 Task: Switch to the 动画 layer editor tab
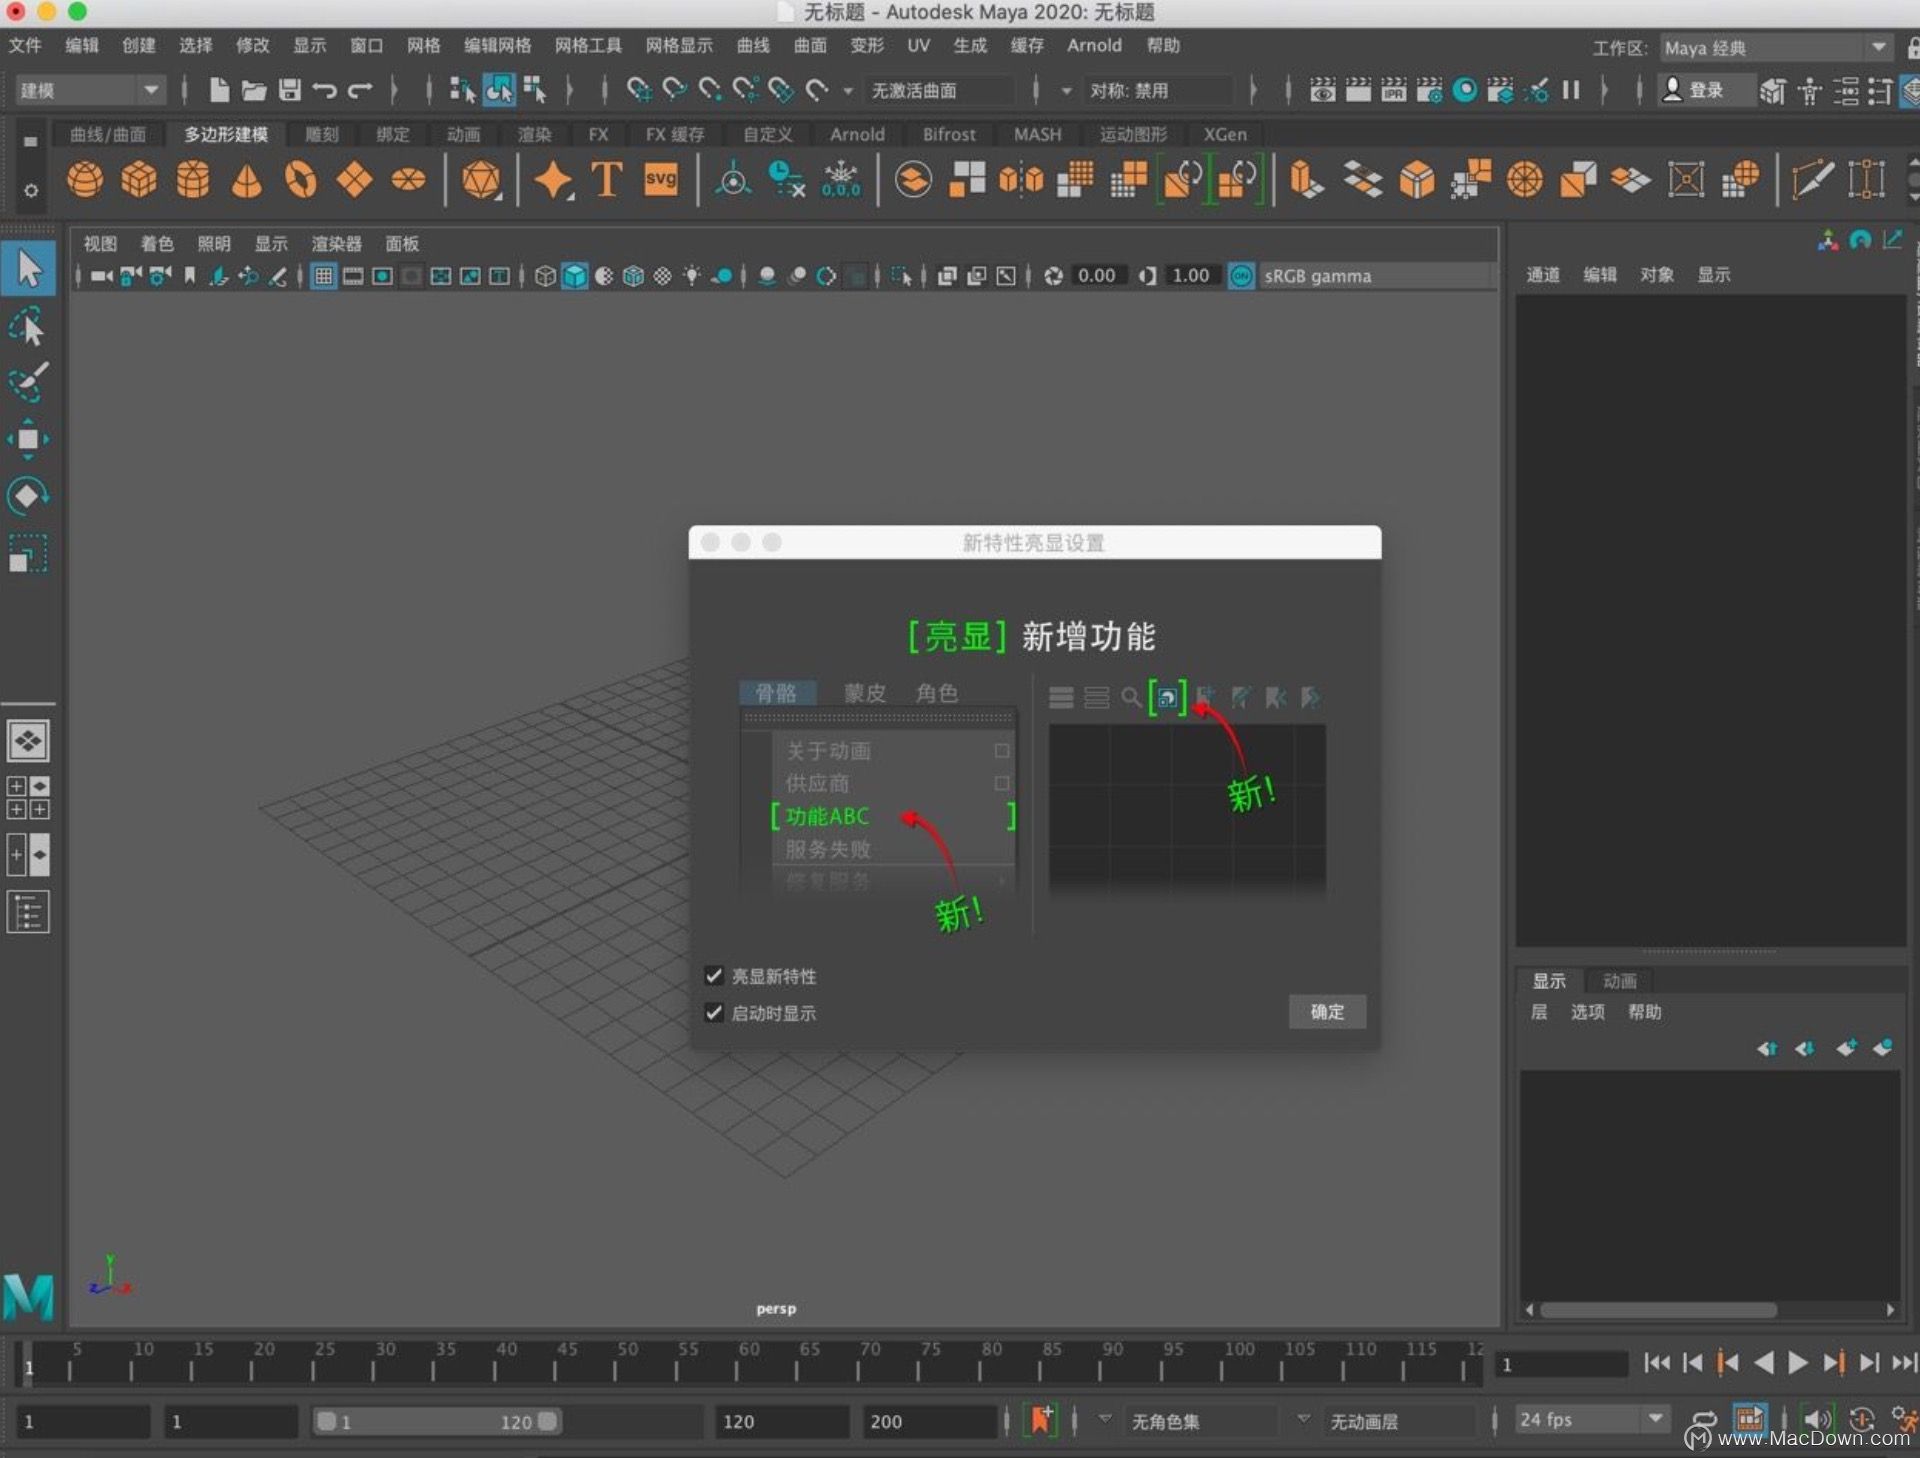pos(1619,980)
